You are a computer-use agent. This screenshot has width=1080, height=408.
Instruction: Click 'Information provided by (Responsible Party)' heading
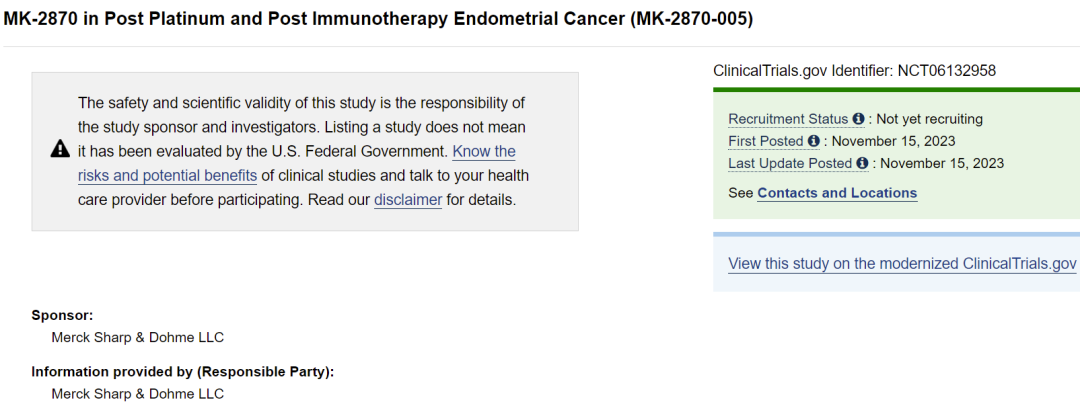(x=183, y=372)
